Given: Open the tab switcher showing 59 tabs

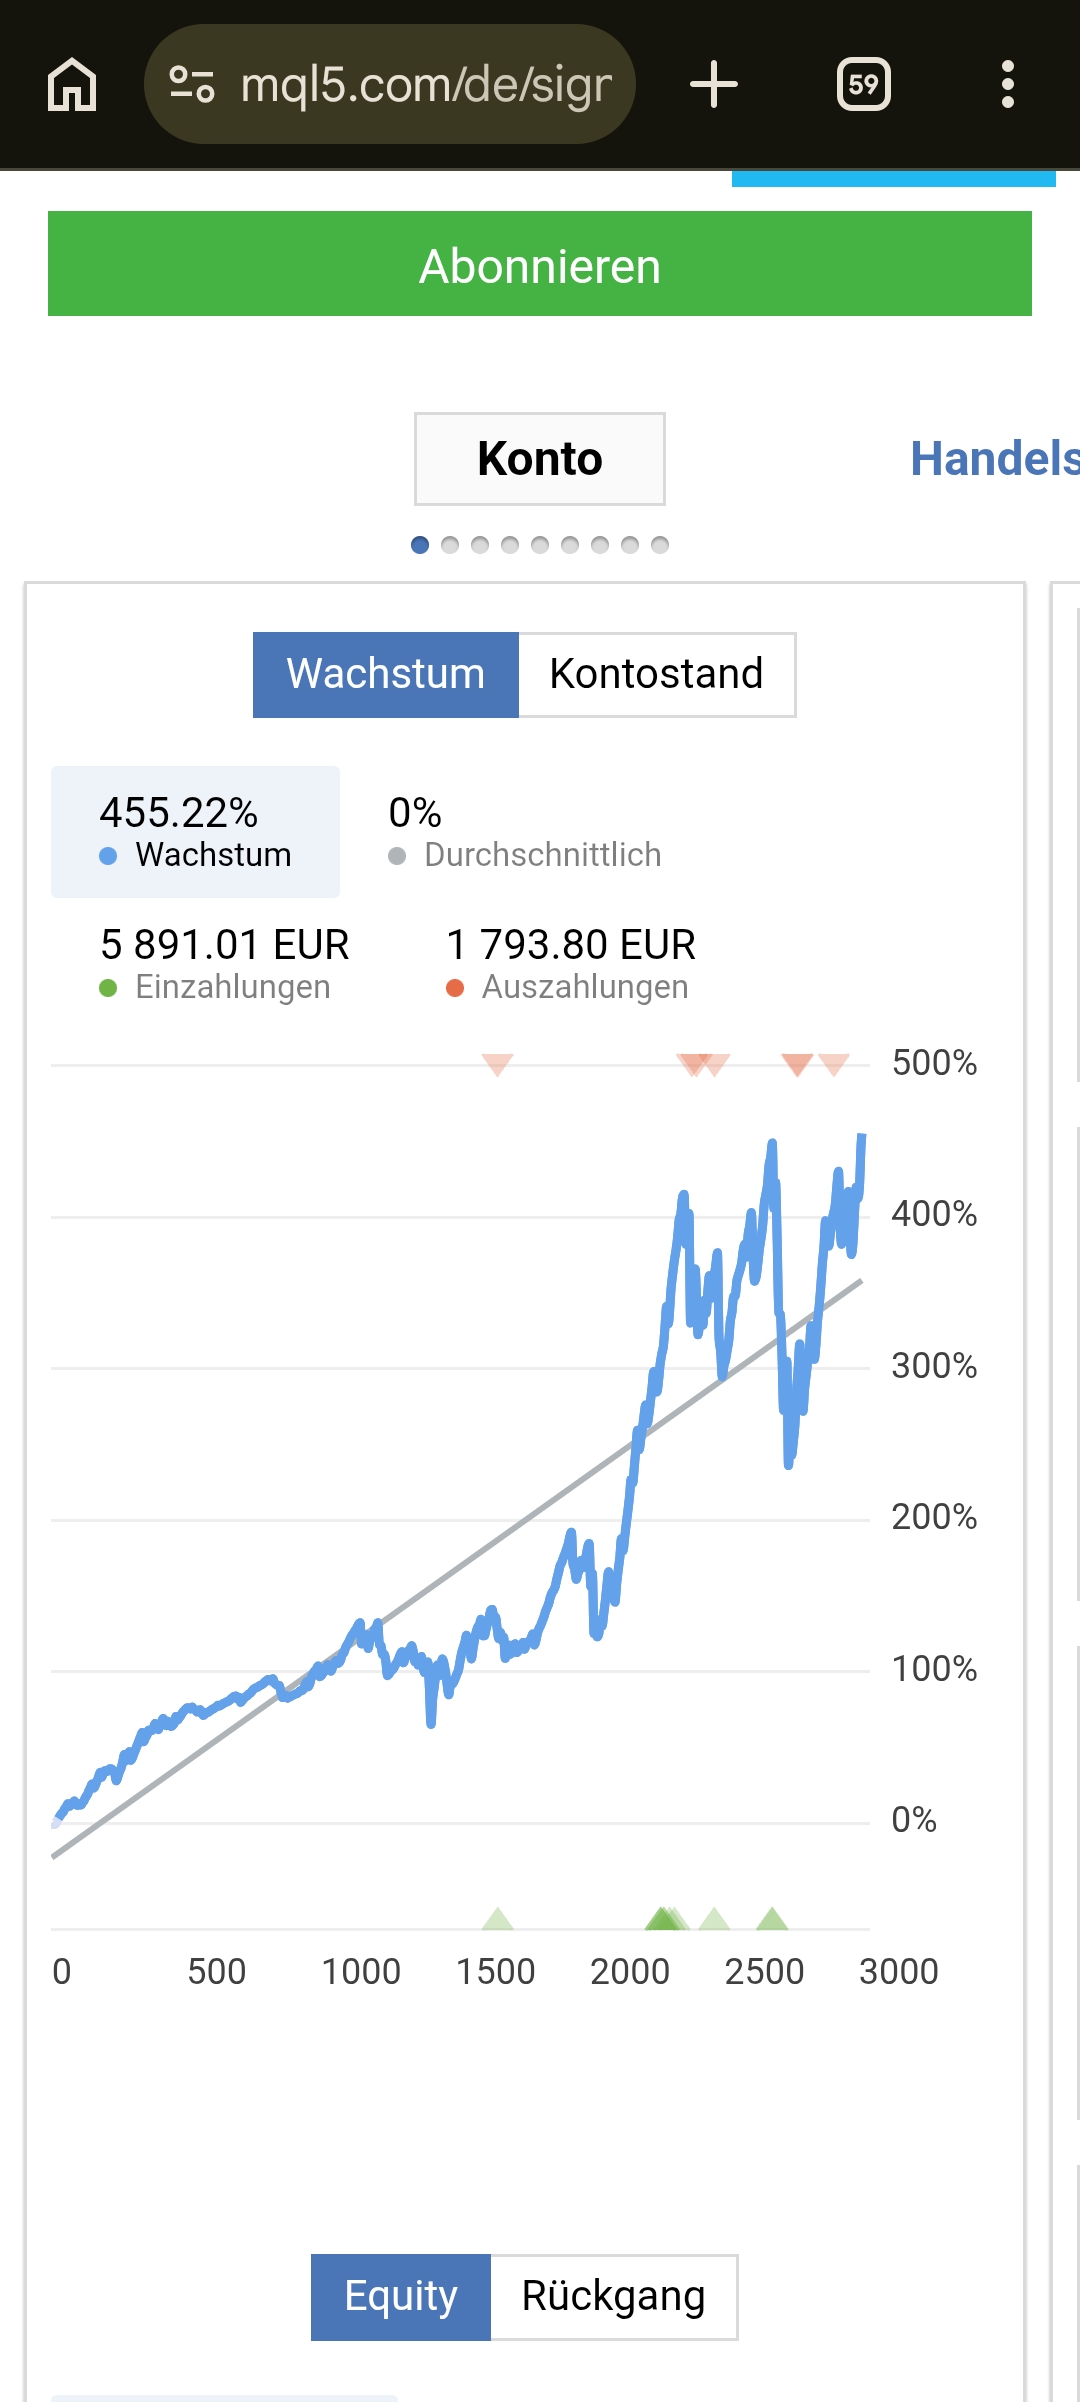Looking at the screenshot, I should (x=863, y=84).
